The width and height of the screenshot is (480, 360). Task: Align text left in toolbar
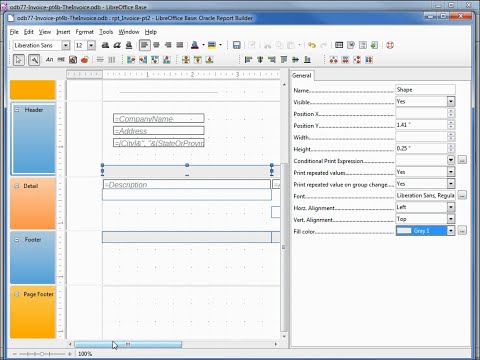click(144, 45)
